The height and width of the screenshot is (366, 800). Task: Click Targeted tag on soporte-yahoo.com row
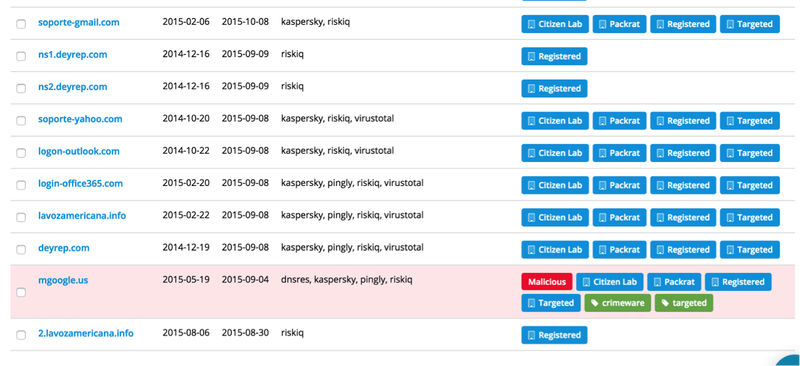[750, 120]
